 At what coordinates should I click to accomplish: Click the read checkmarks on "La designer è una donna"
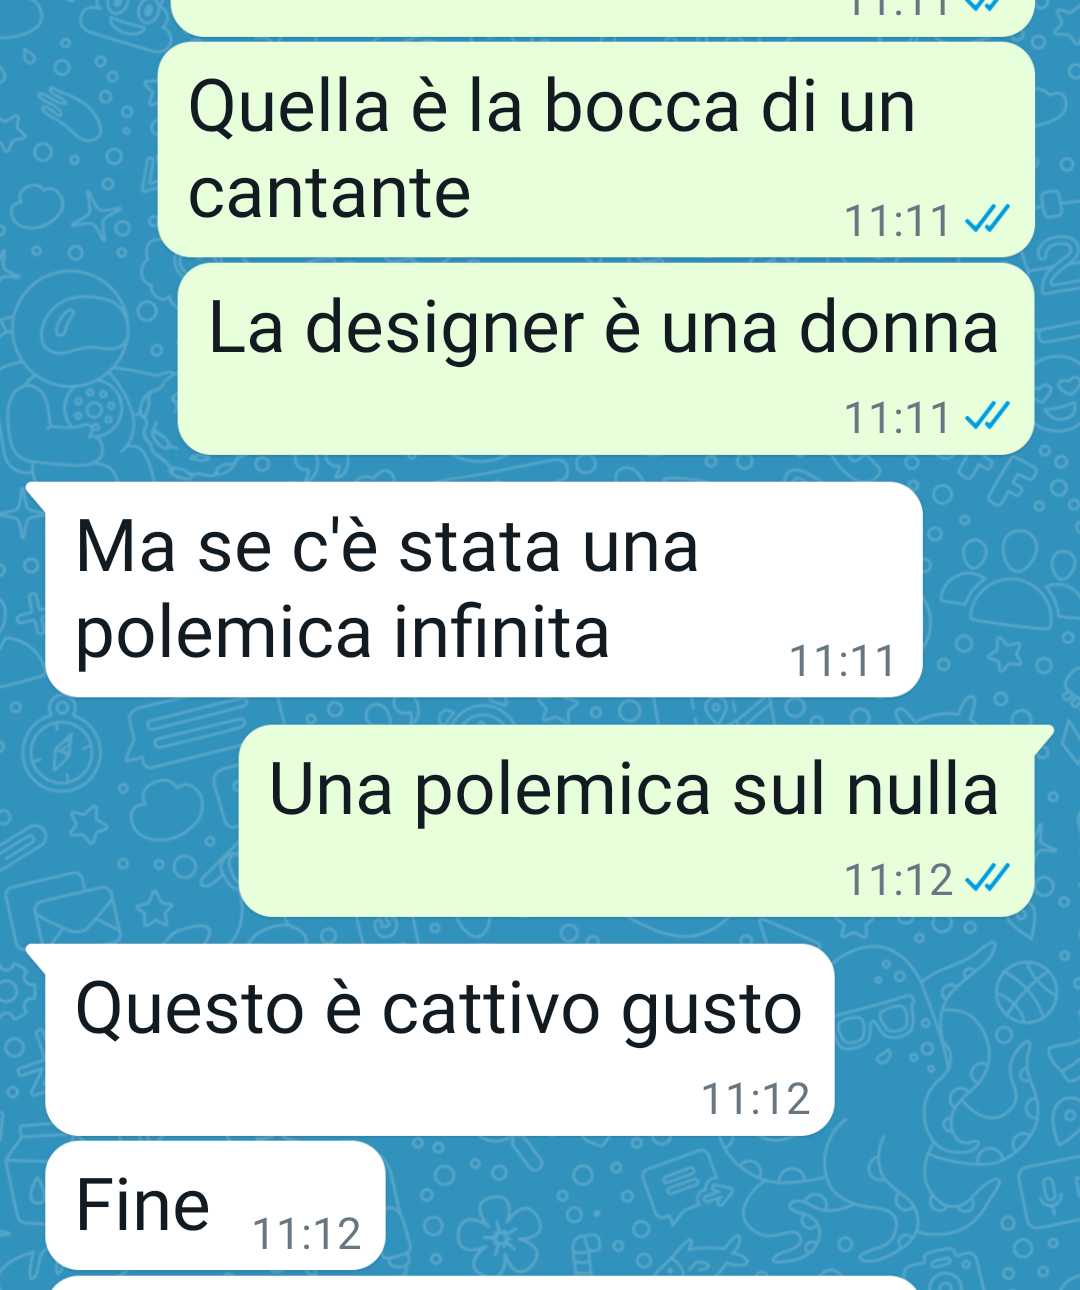coord(988,417)
